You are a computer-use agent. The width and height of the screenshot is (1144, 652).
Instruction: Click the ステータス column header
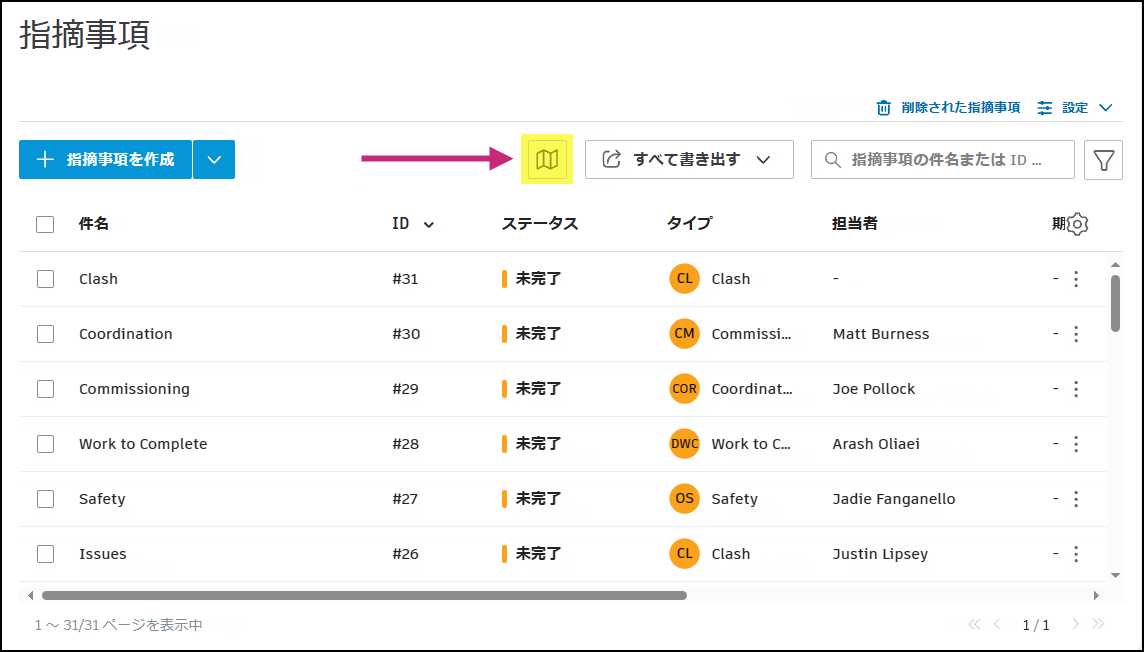pos(540,224)
